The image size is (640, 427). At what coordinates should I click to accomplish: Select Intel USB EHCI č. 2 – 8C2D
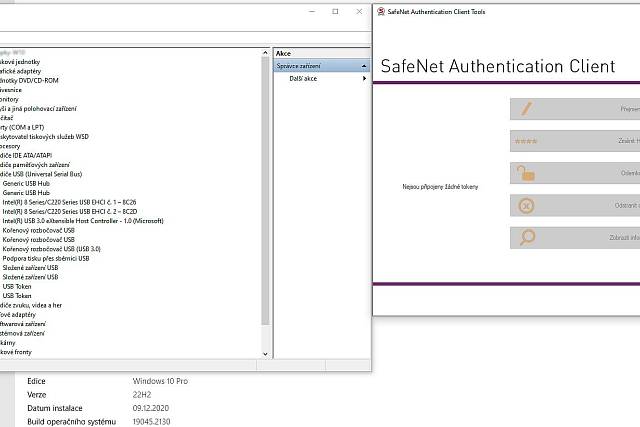(x=70, y=211)
